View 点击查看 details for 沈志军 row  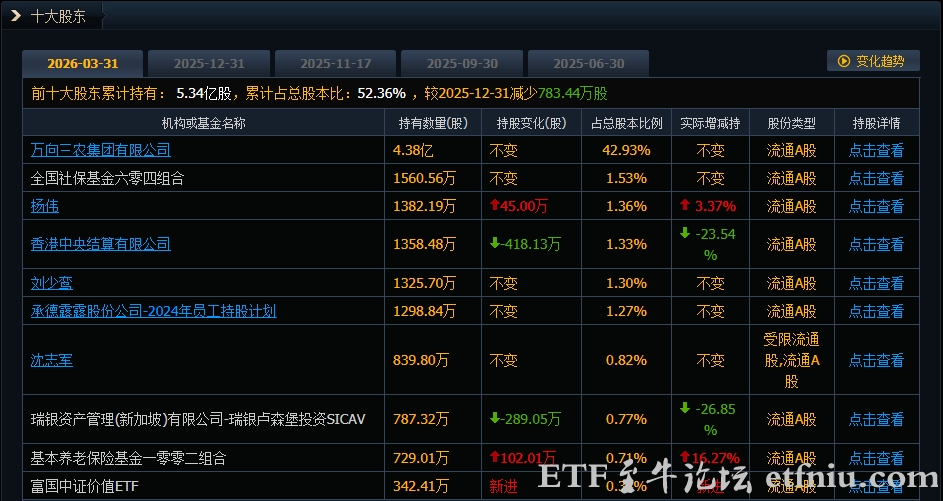[x=876, y=360]
